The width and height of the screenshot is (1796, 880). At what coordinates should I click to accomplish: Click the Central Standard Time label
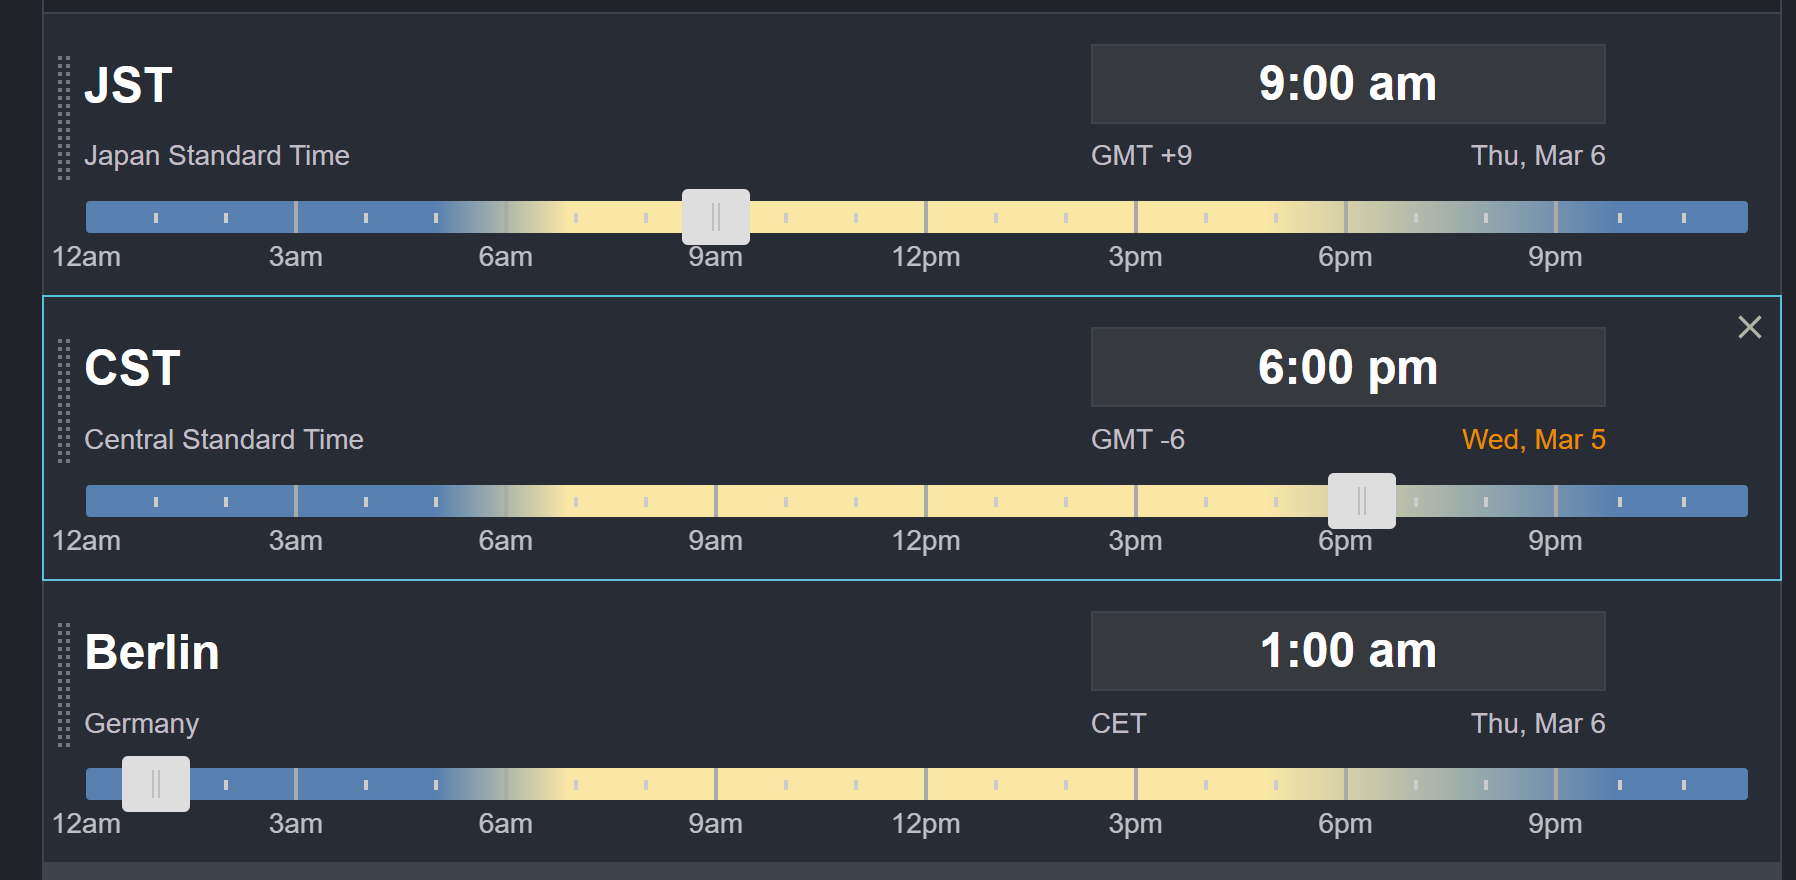(x=224, y=440)
